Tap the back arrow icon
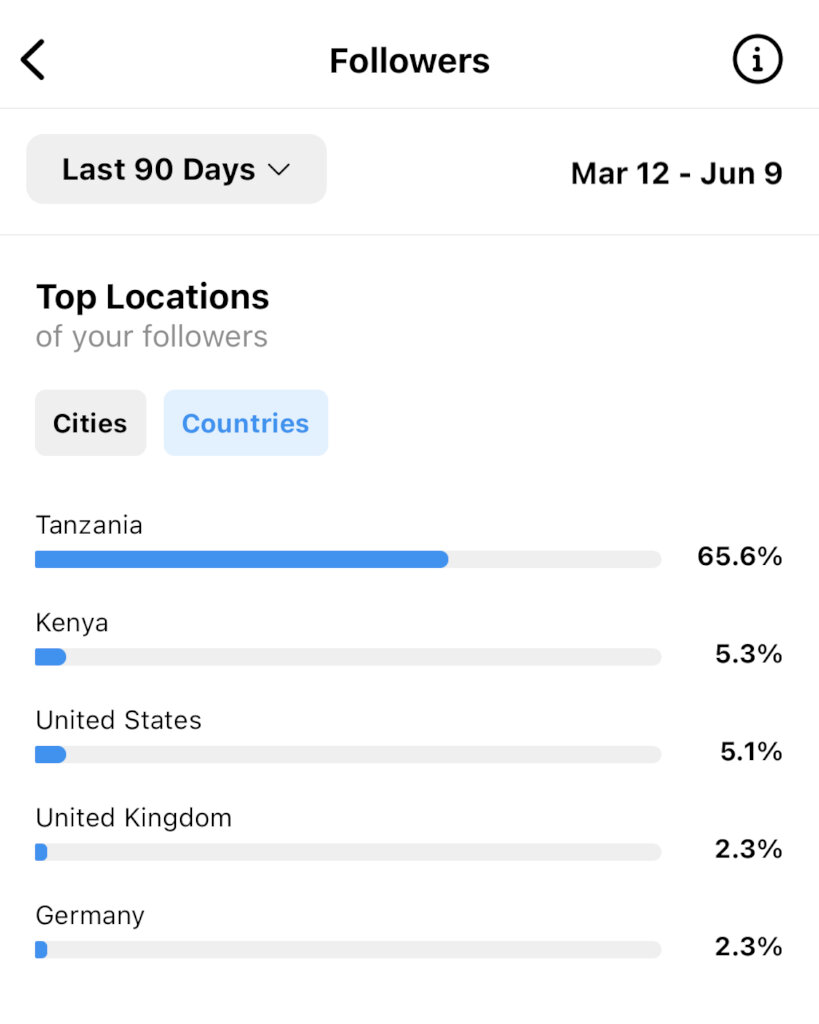Image resolution: width=819 pixels, height=1024 pixels. [34, 61]
